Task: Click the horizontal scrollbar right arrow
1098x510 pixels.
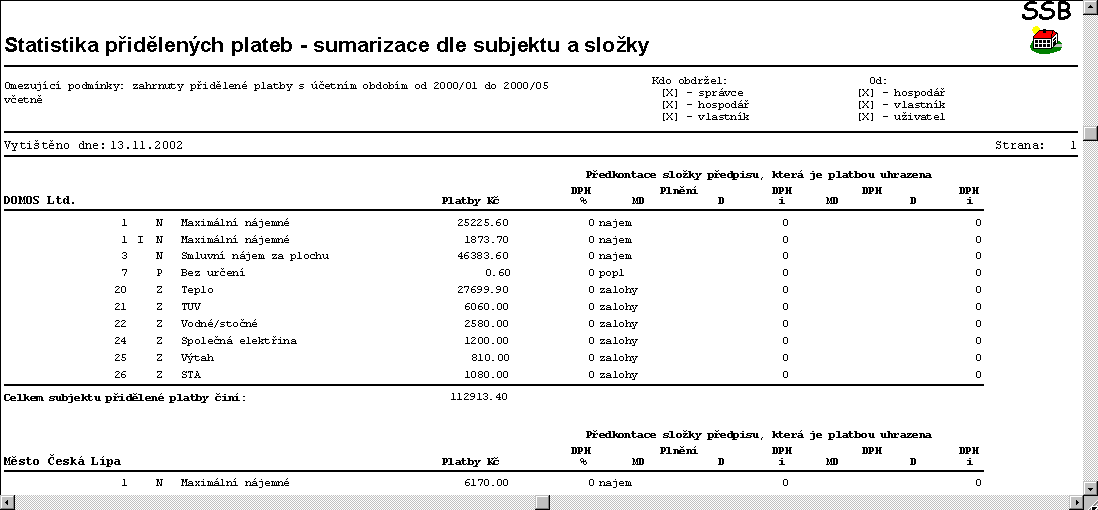Action: pos(1074,502)
